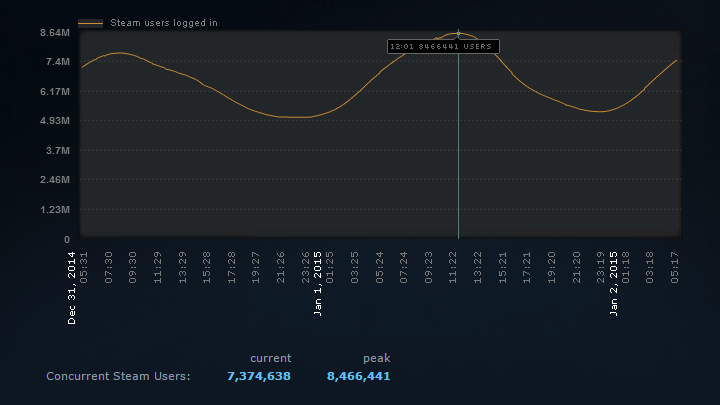The width and height of the screenshot is (720, 405).
Task: Click the Dec 31, 2014 date label
Action: click(72, 288)
